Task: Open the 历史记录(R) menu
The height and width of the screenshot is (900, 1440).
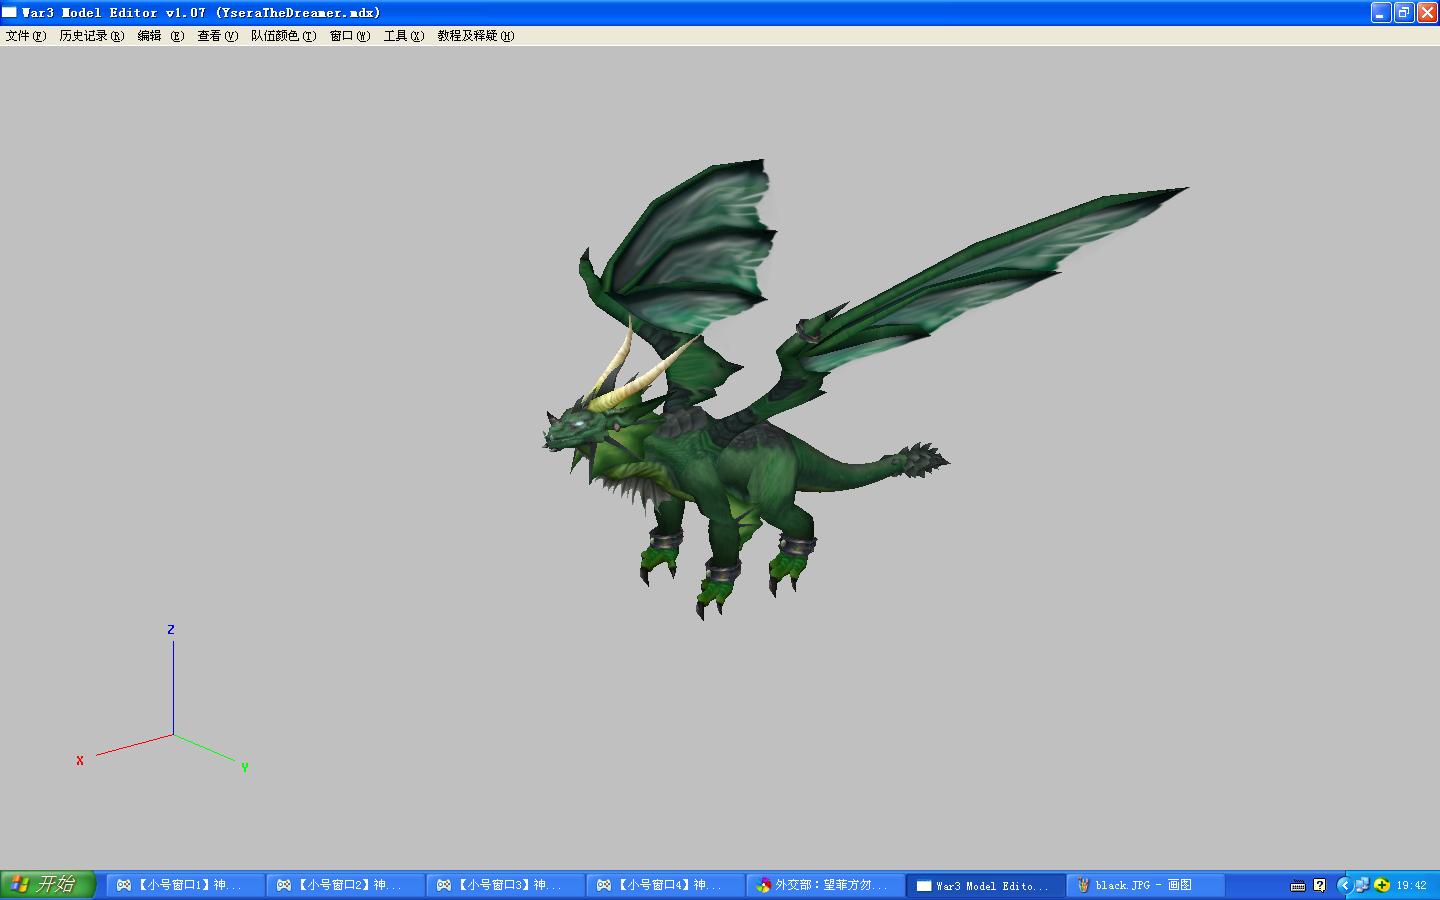Action: point(91,36)
